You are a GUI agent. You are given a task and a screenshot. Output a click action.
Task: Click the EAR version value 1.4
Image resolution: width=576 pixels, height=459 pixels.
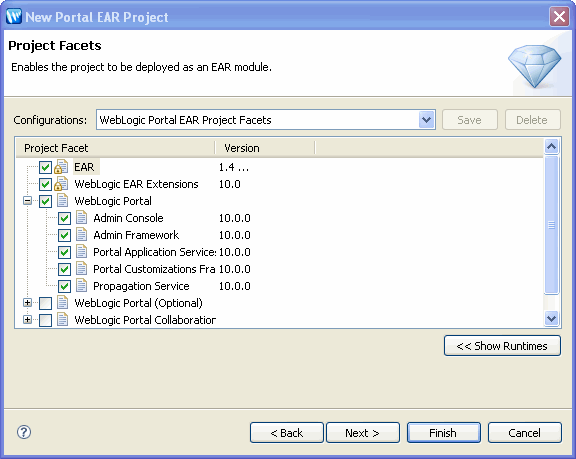(x=234, y=167)
